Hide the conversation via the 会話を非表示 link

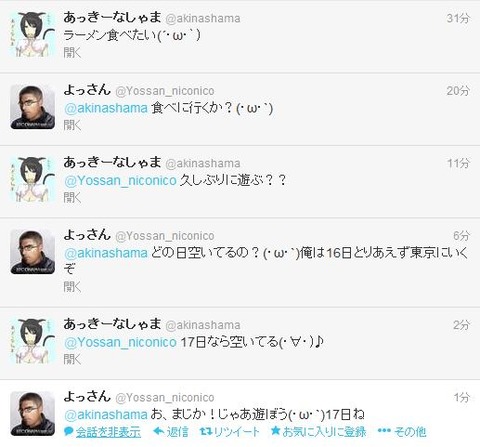point(108,432)
